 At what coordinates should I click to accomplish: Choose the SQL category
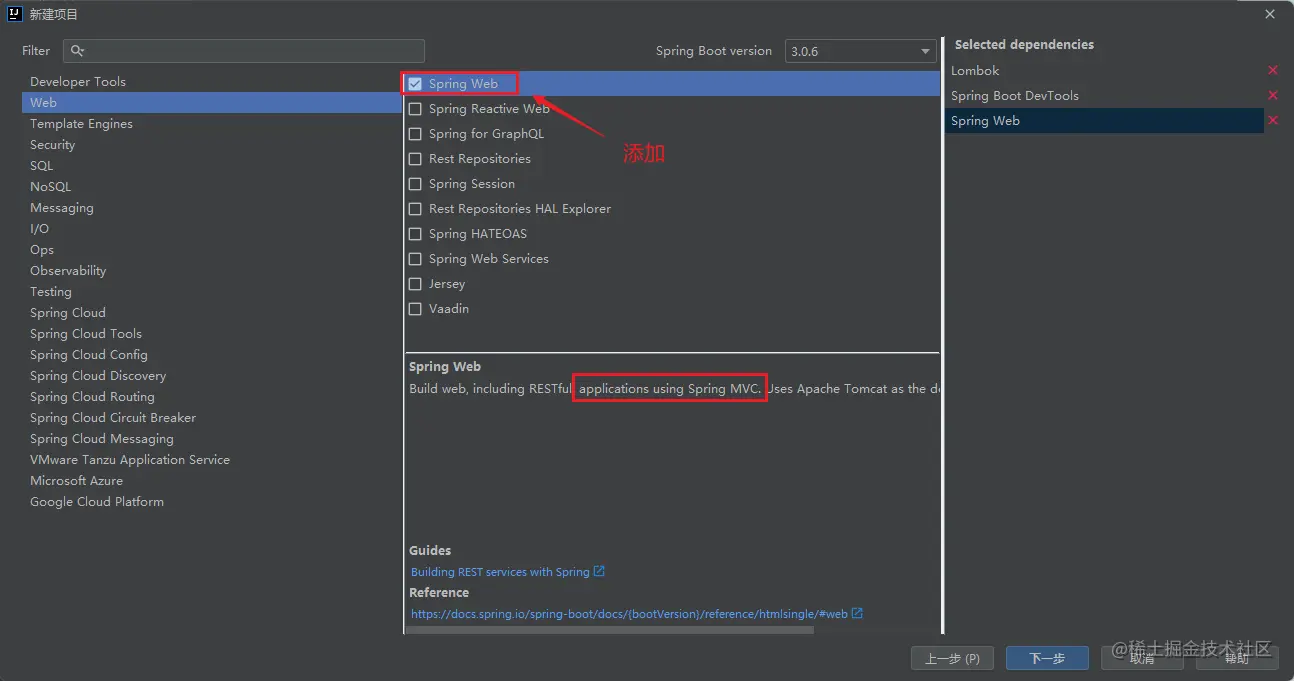click(x=211, y=166)
